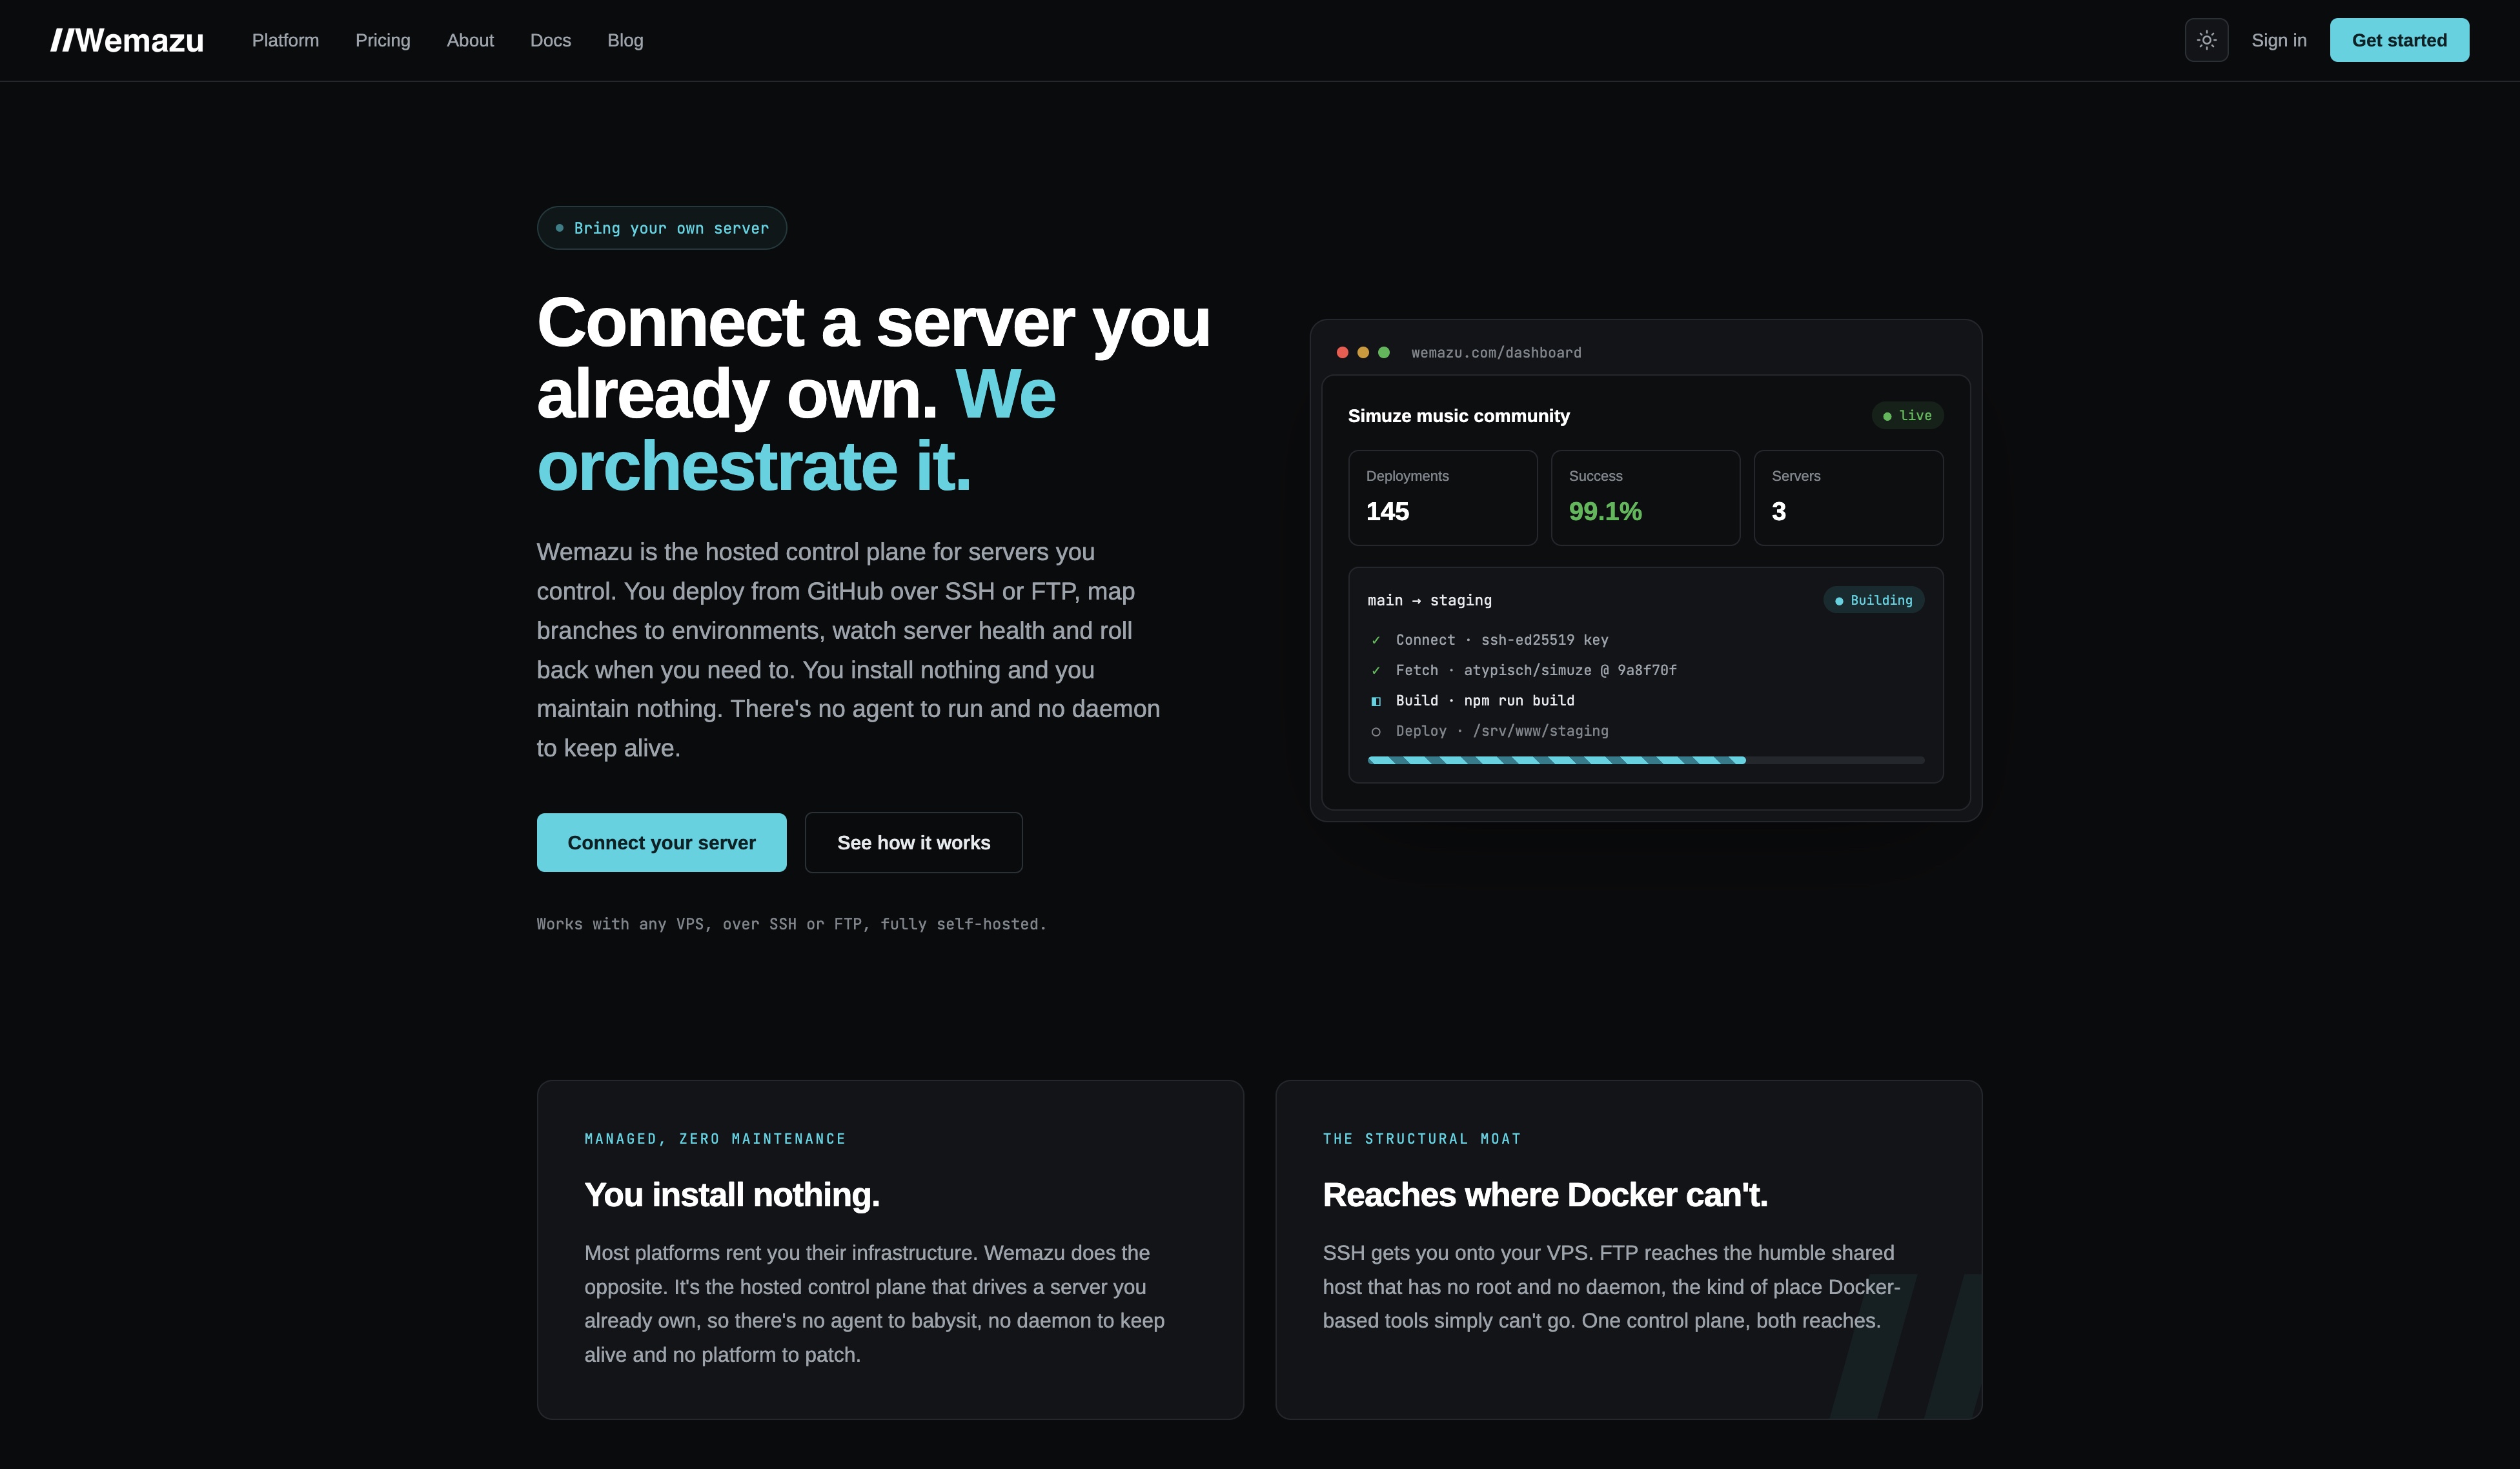
Task: Open the Platform nav item
Action: coord(285,40)
